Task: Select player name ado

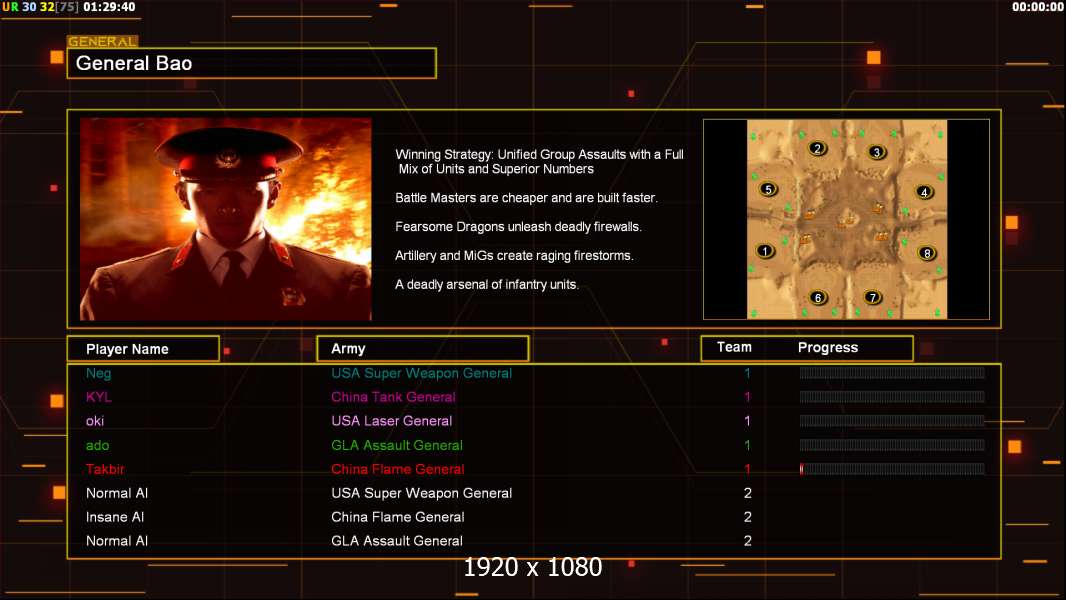Action: click(x=97, y=445)
